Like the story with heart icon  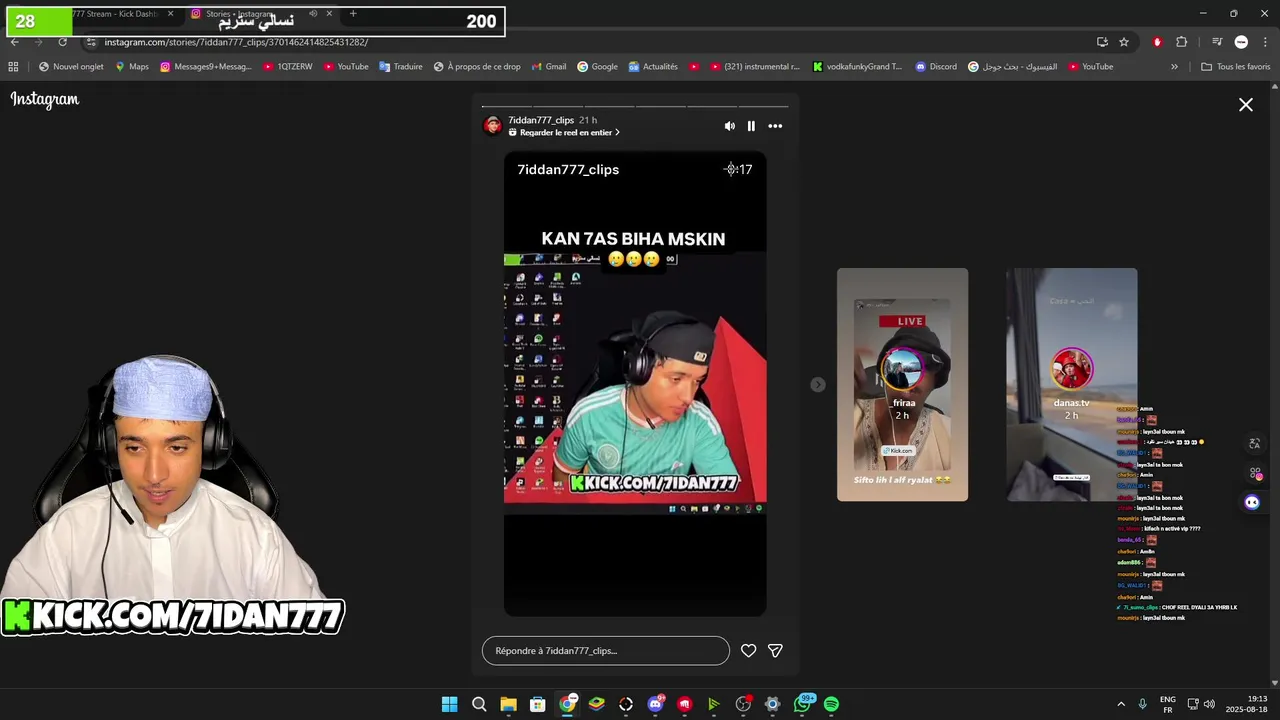[x=748, y=651]
